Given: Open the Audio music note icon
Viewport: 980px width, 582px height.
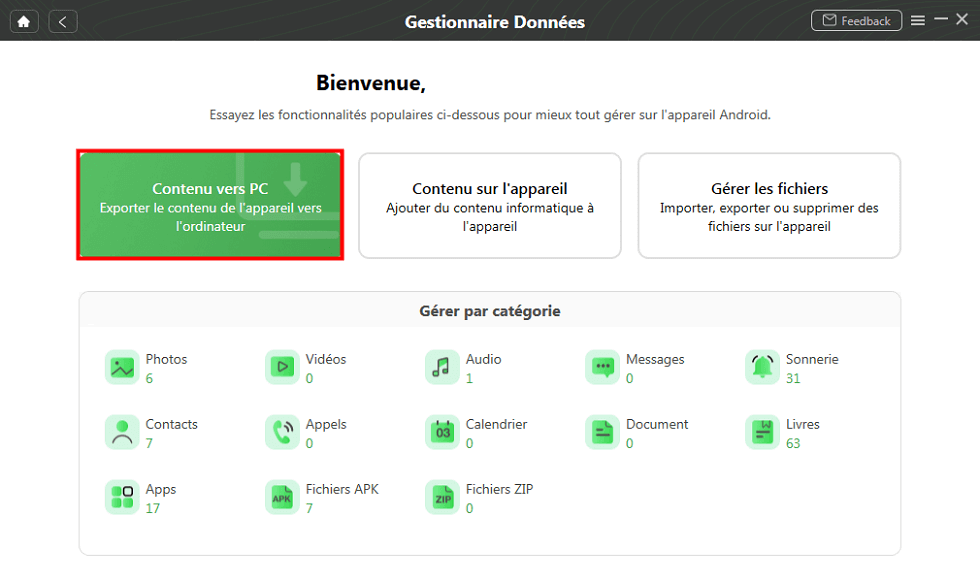Looking at the screenshot, I should 442,367.
